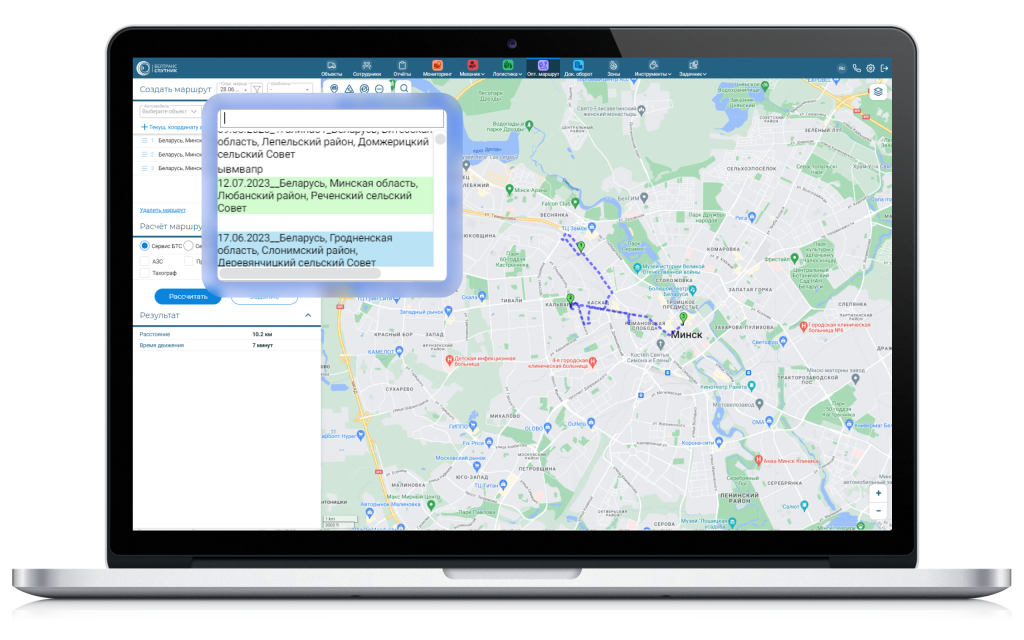
Task: Click the map zoom in plus button
Action: pos(878,493)
